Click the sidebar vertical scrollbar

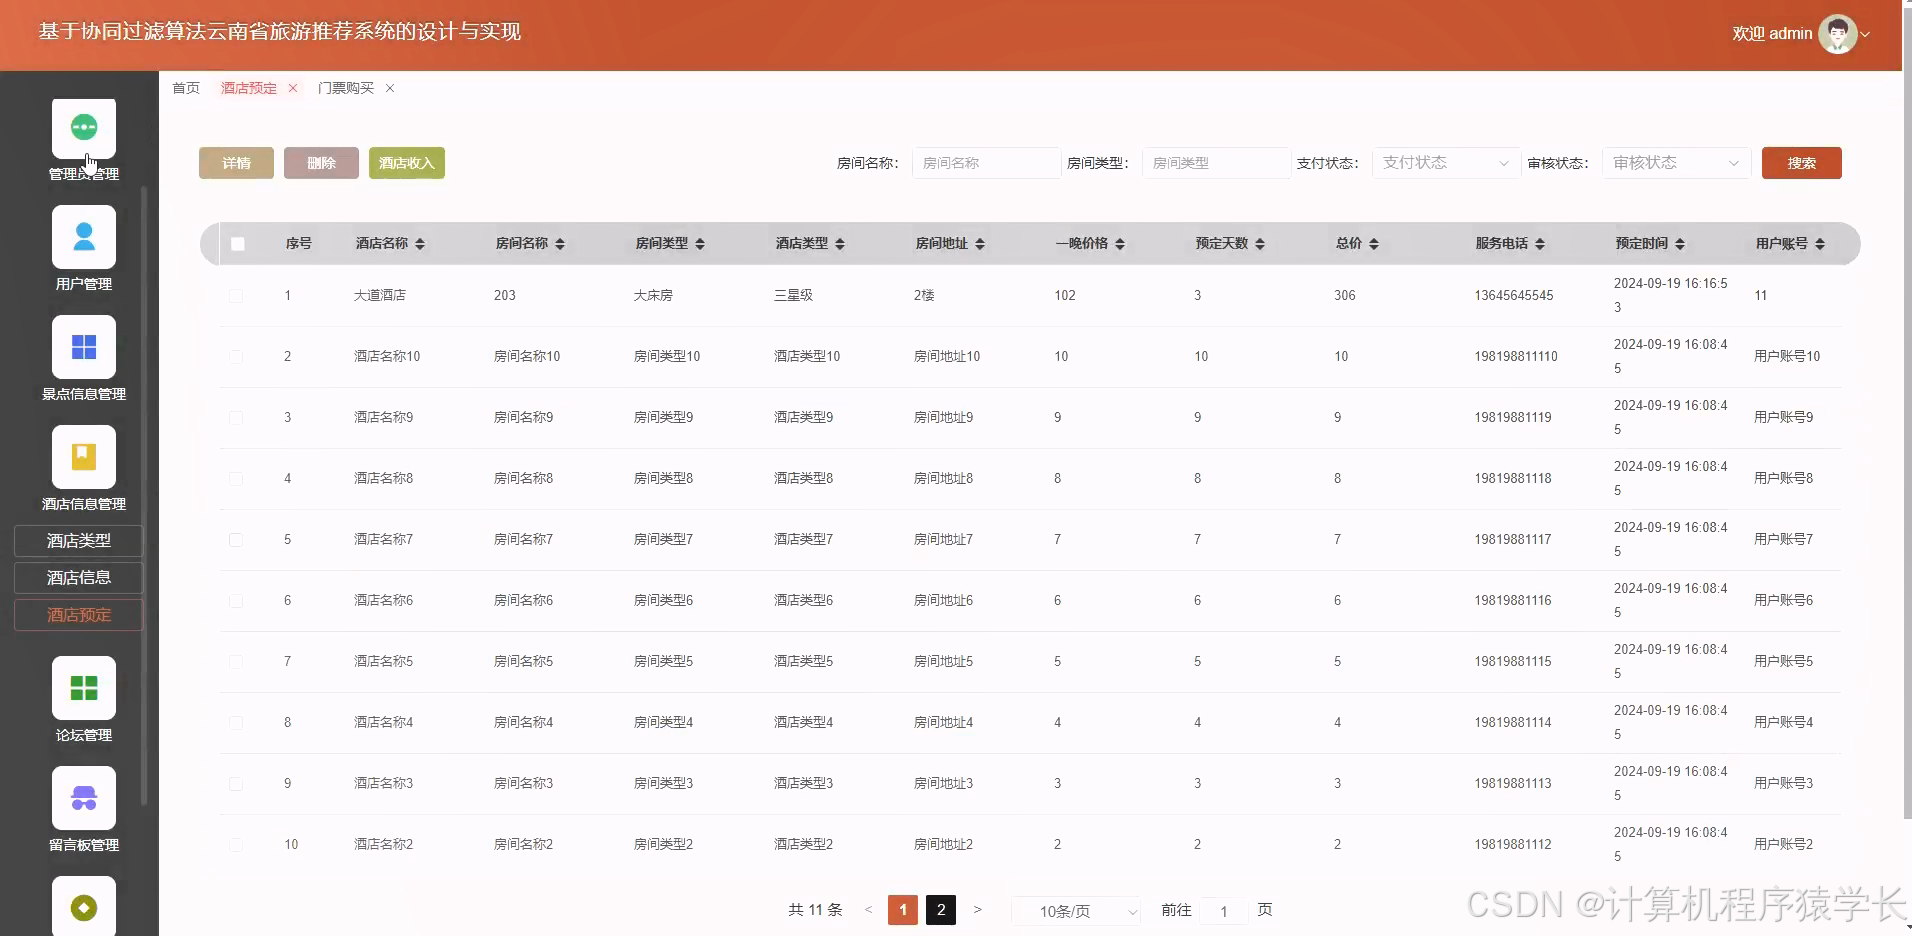click(145, 495)
